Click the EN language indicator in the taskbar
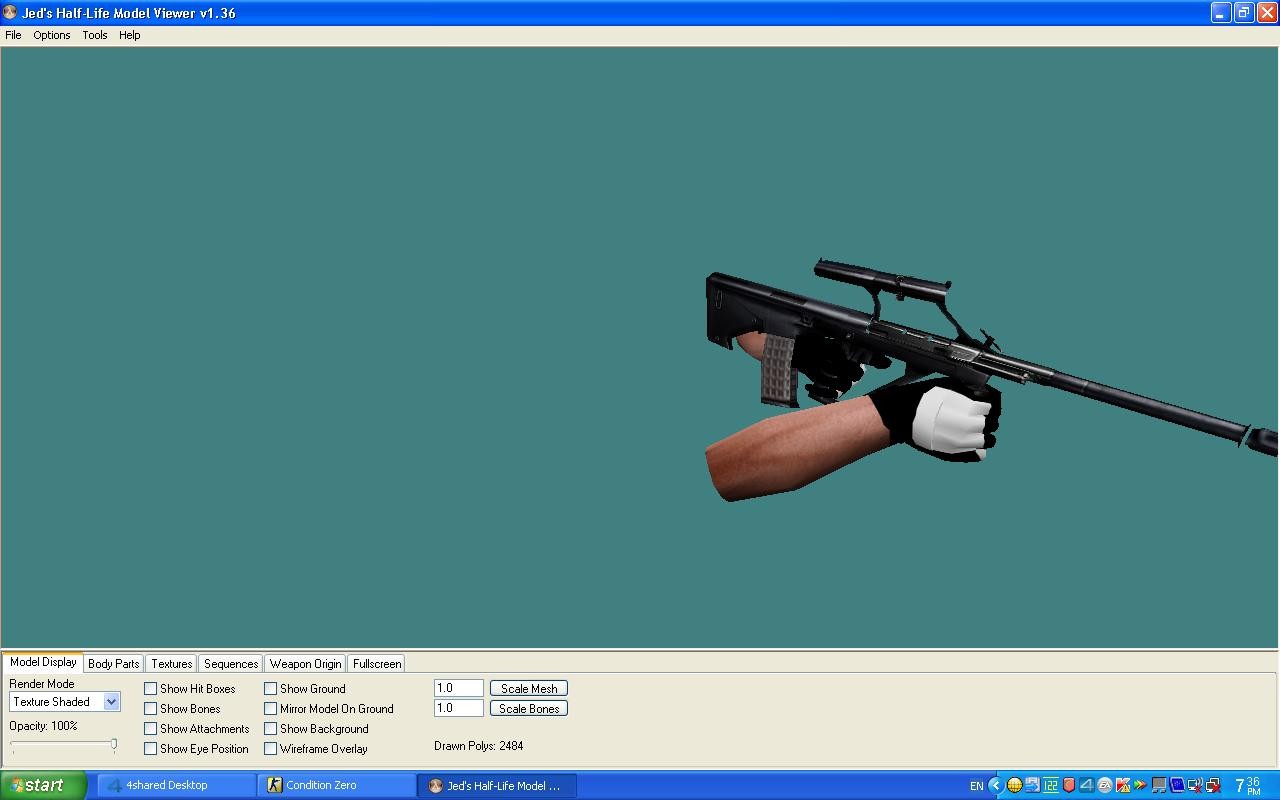The width and height of the screenshot is (1280, 800). pos(975,785)
